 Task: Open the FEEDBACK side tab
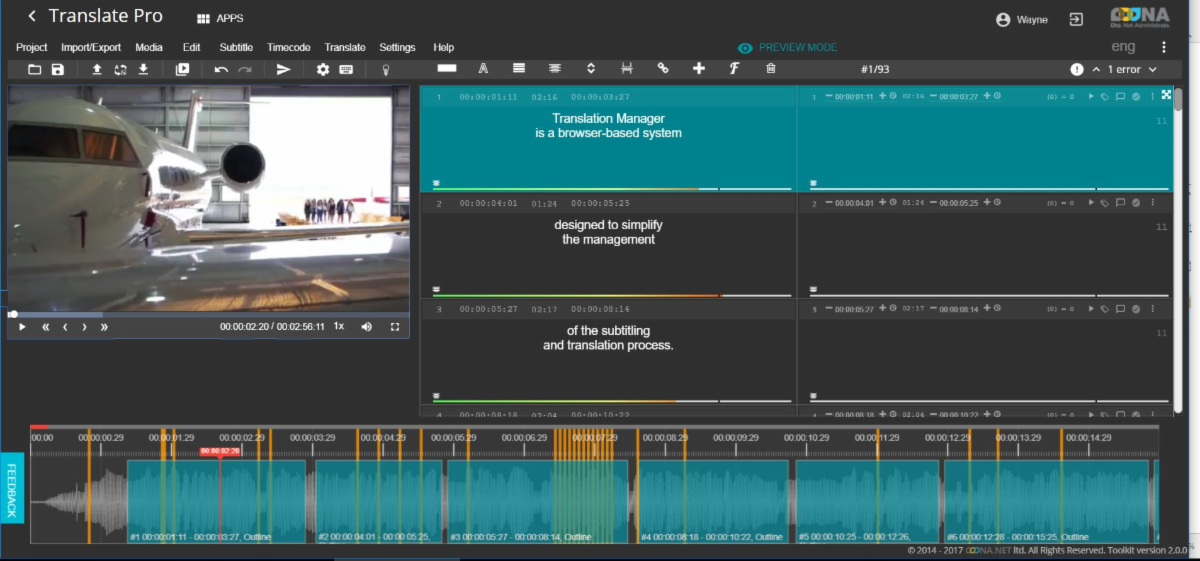pos(13,487)
